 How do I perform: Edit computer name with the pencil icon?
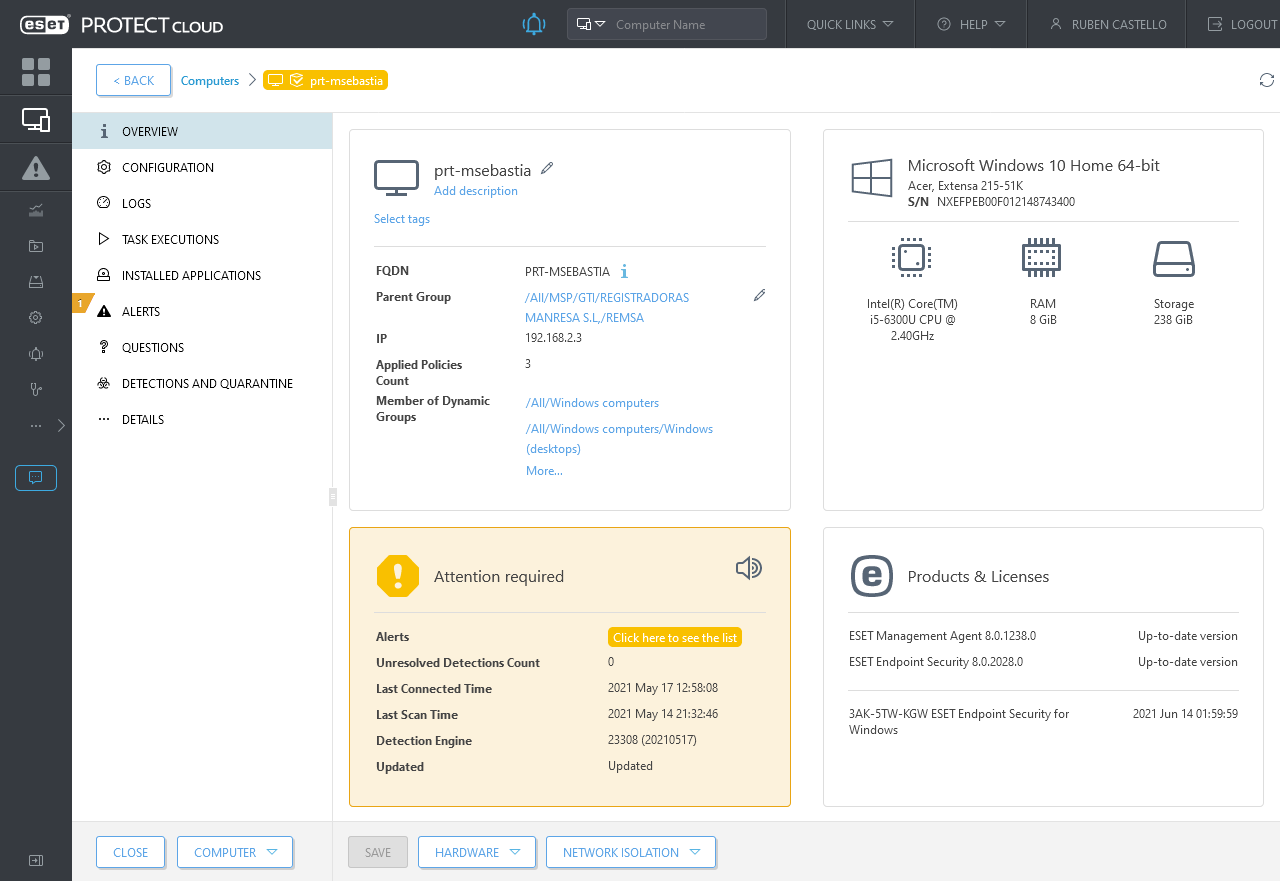coord(547,168)
